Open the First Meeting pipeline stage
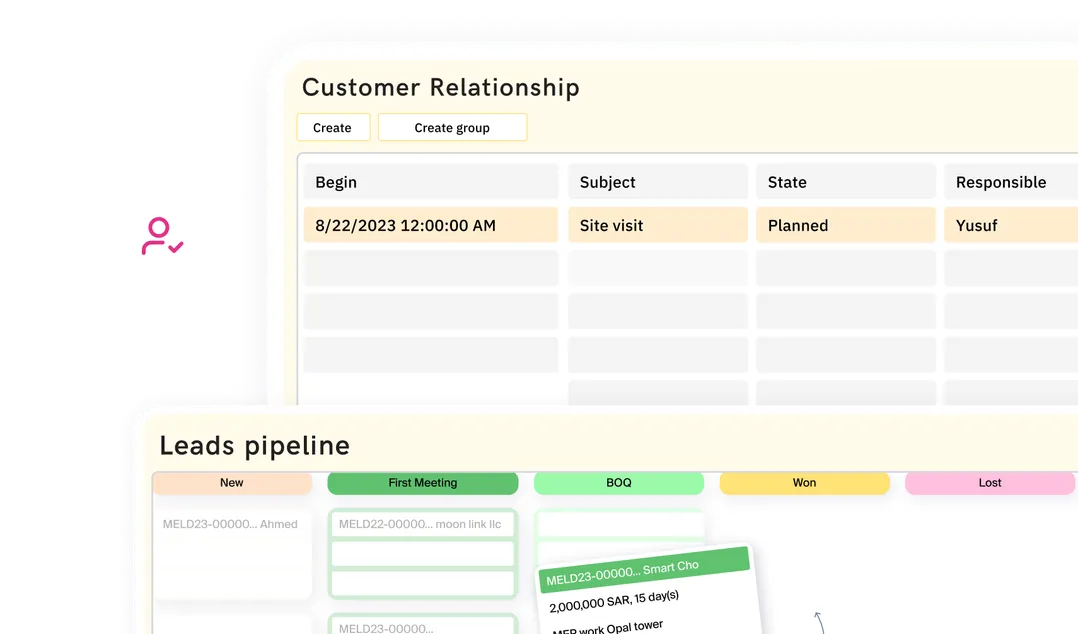The width and height of the screenshot is (1078, 634). pyautogui.click(x=423, y=483)
